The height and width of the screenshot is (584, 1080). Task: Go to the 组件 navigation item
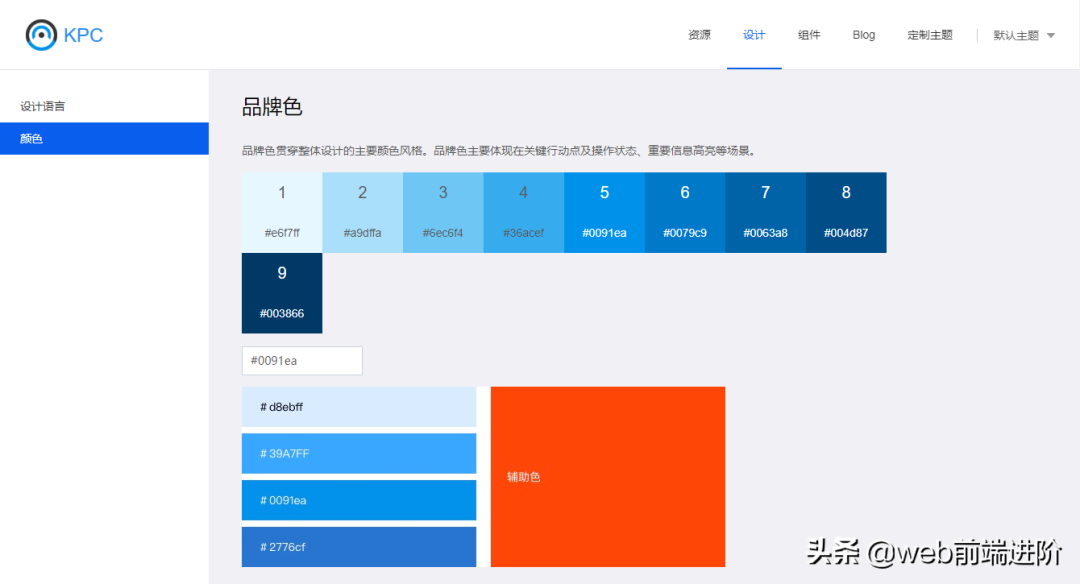[809, 35]
